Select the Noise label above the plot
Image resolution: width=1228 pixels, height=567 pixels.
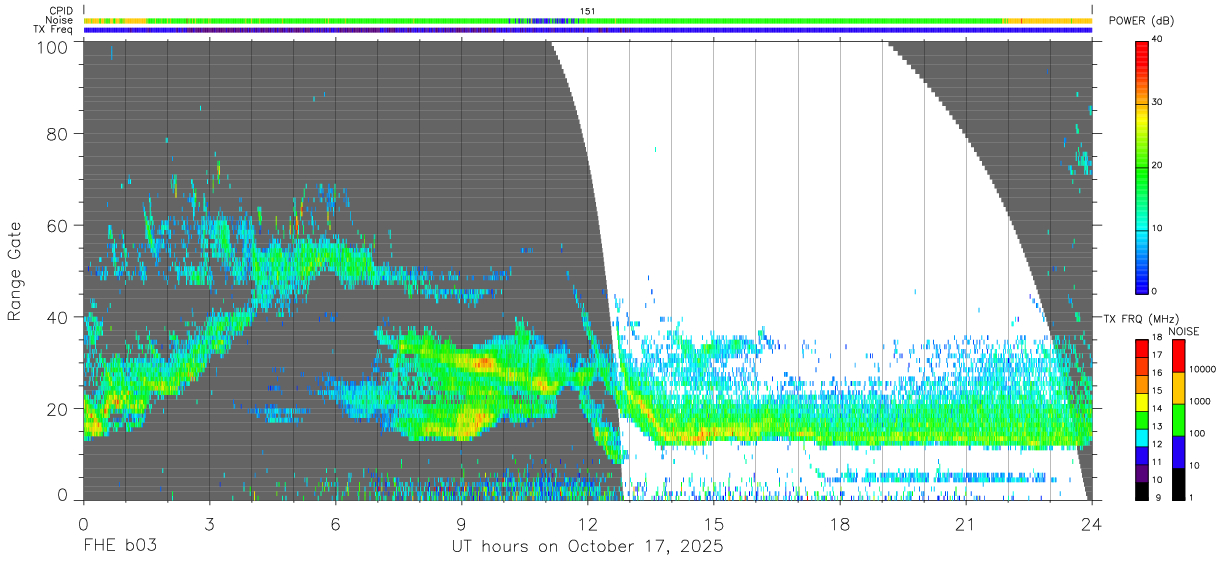click(60, 20)
